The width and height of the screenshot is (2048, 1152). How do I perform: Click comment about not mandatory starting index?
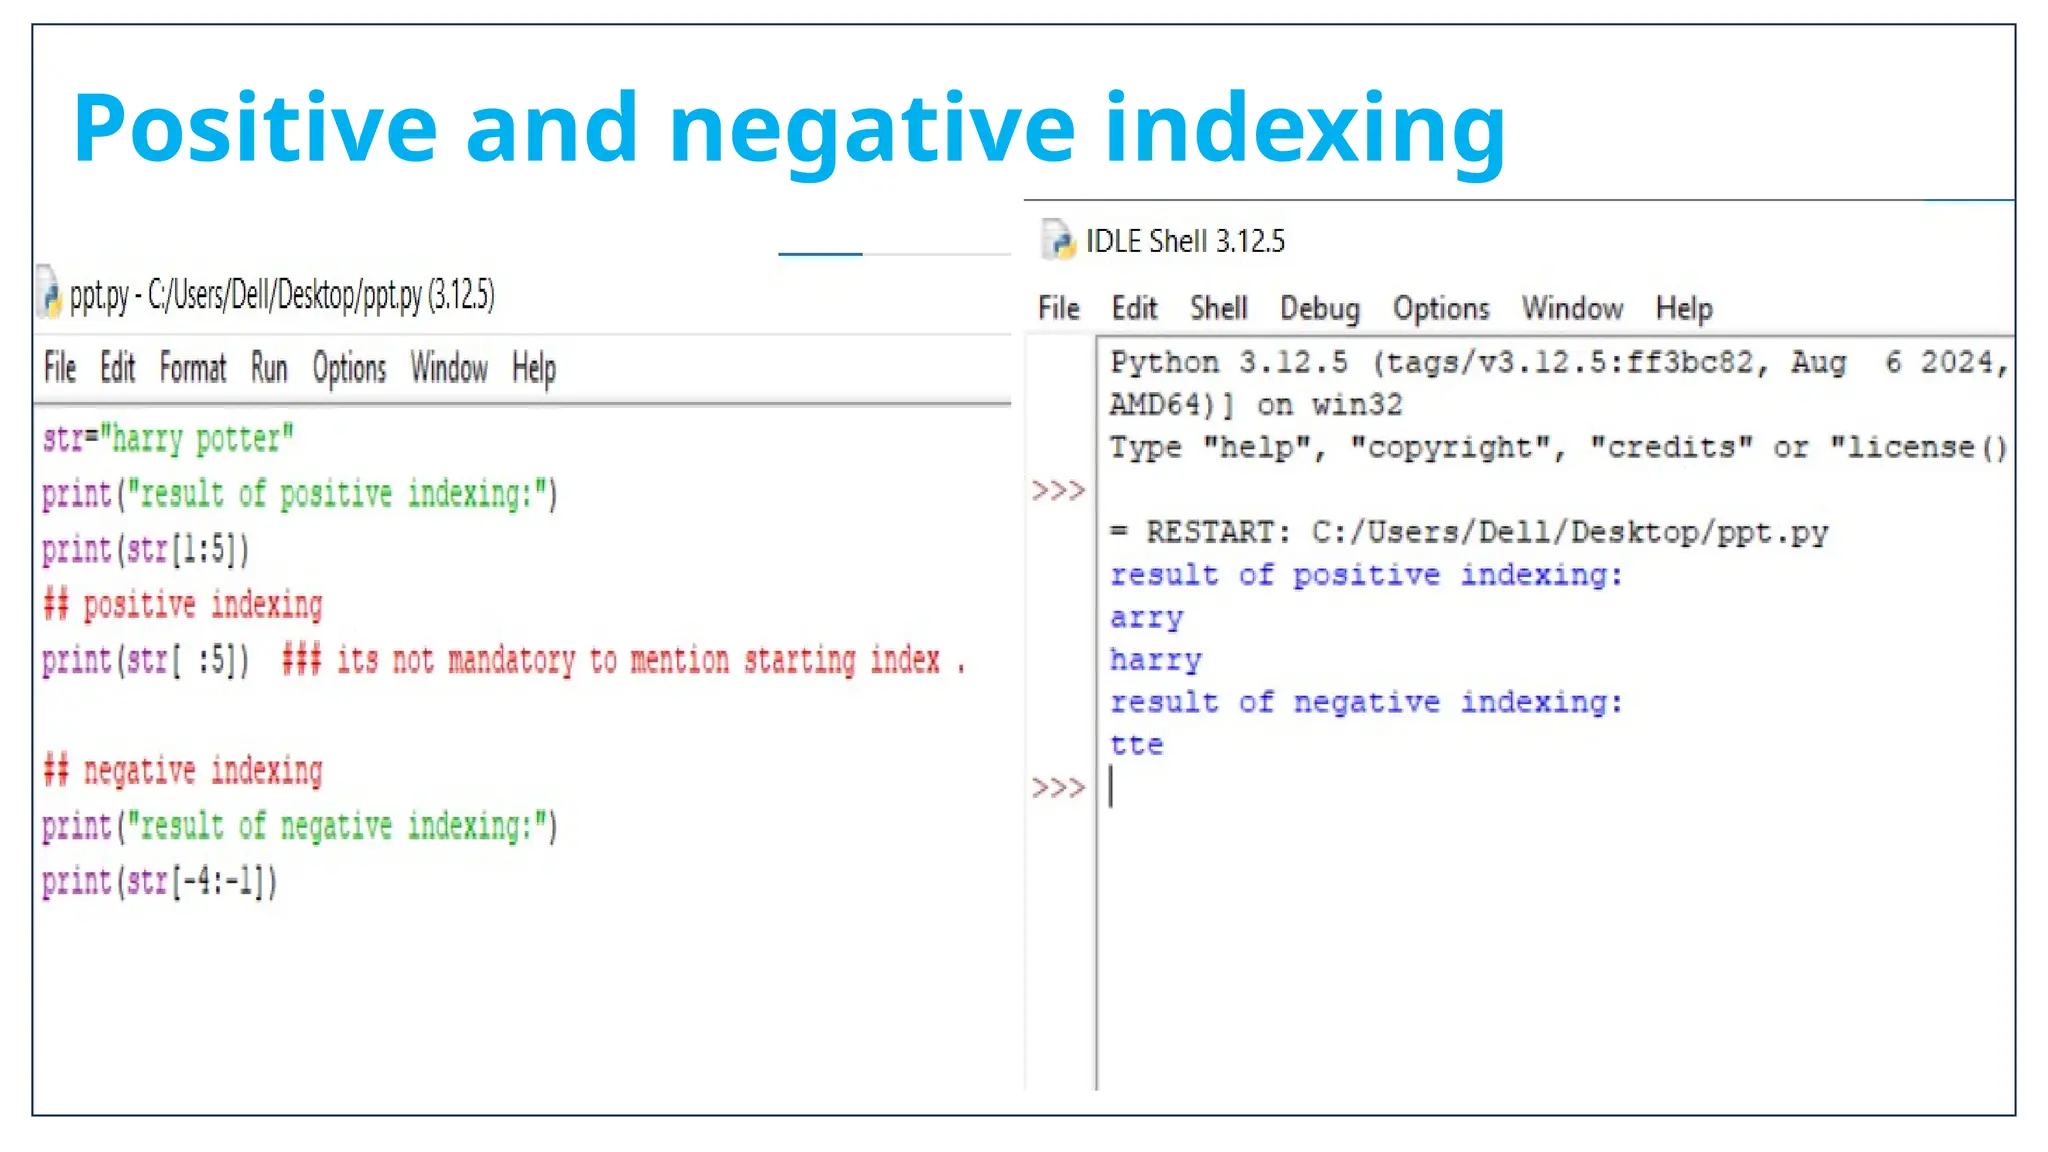click(623, 660)
